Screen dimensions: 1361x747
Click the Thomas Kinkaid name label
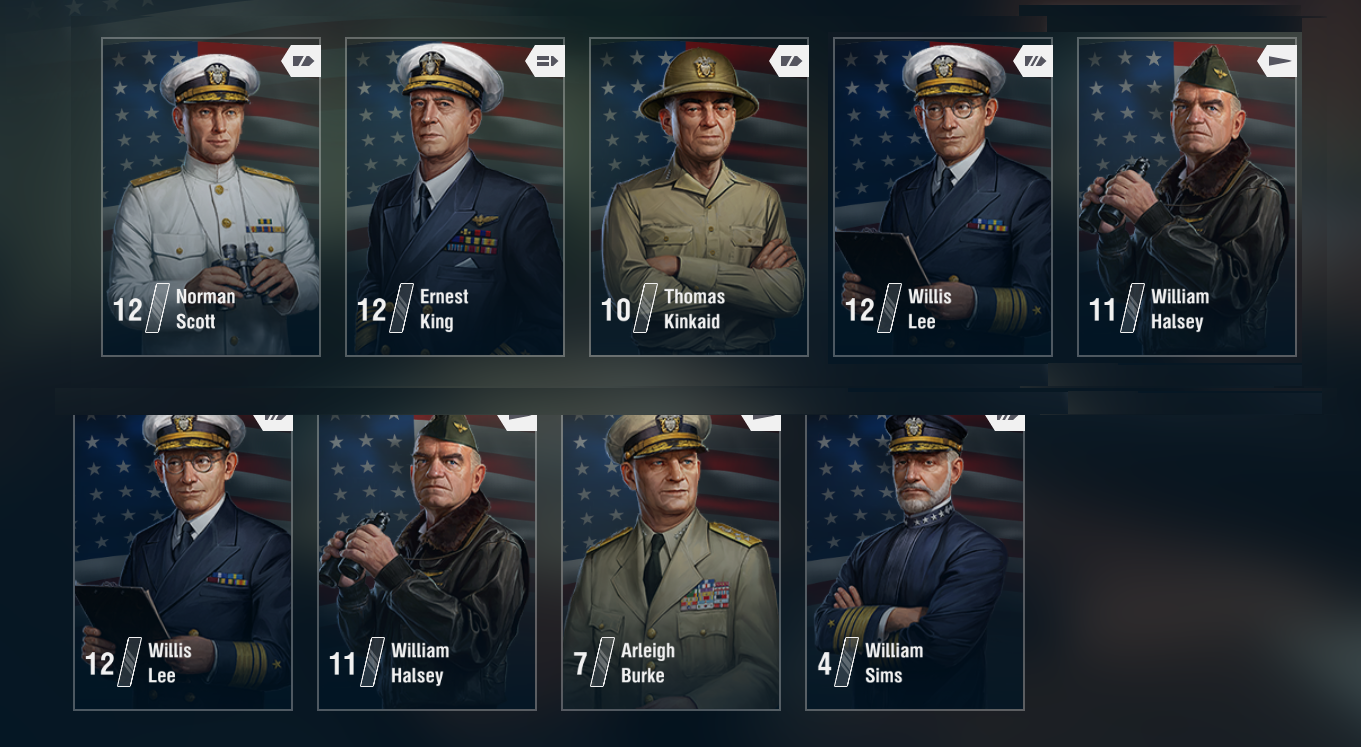pos(694,309)
